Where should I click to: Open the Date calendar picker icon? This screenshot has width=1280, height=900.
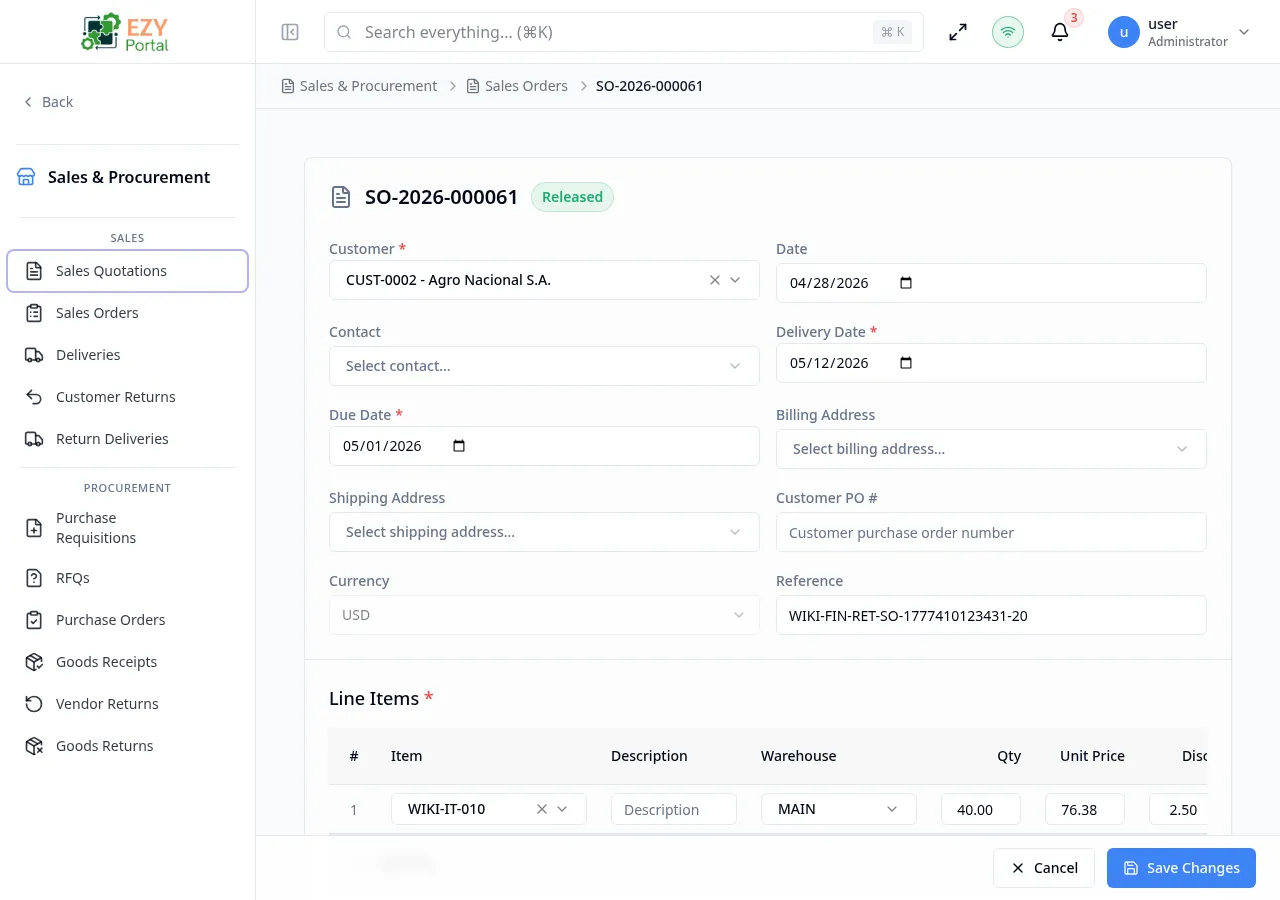pyautogui.click(x=906, y=283)
